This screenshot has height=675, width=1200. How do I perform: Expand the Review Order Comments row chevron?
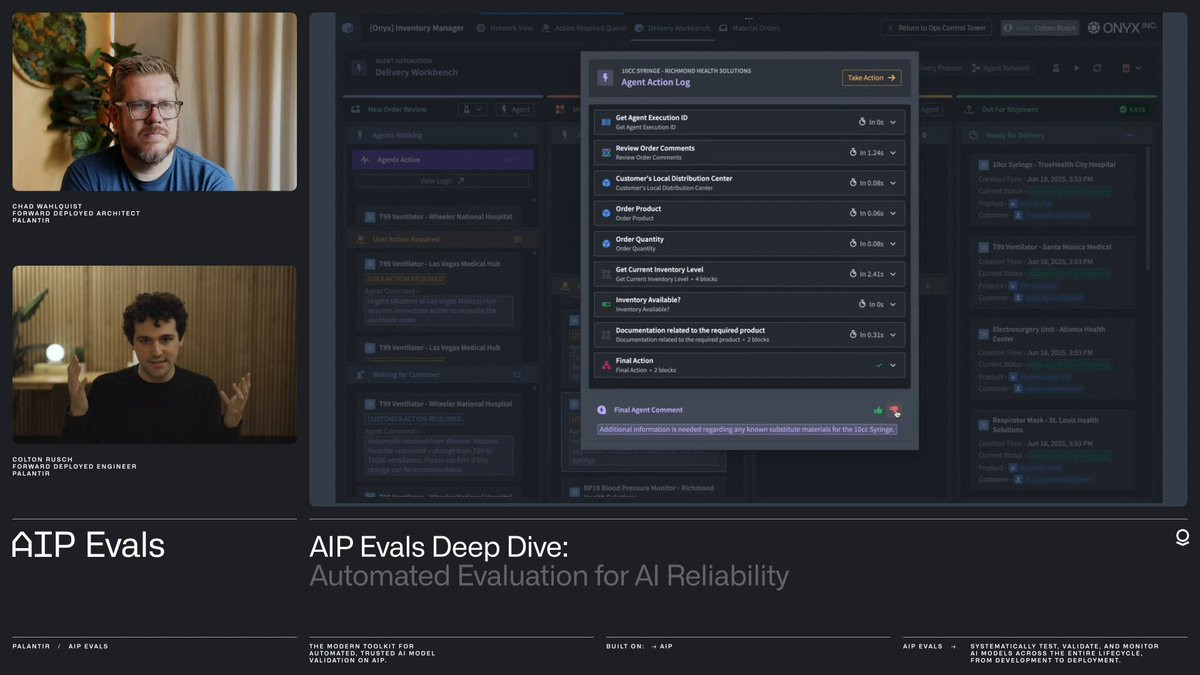[893, 152]
